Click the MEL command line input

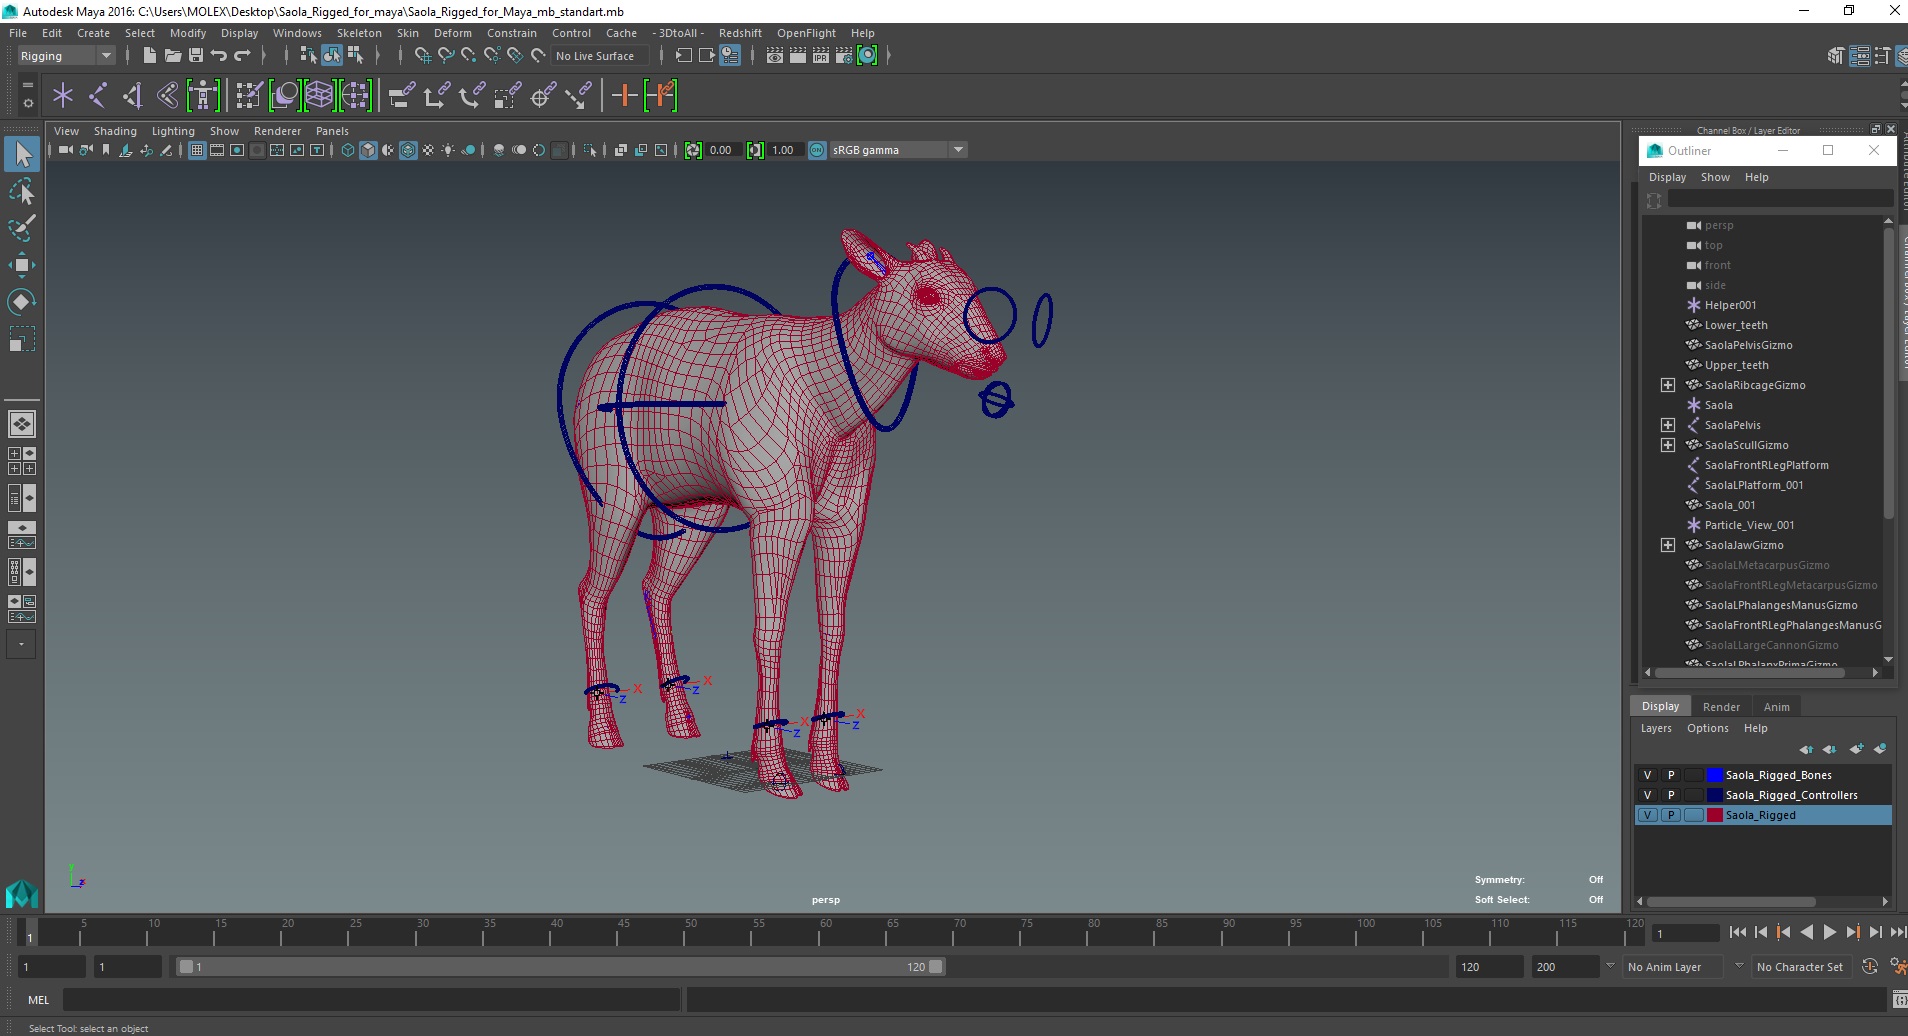click(371, 999)
